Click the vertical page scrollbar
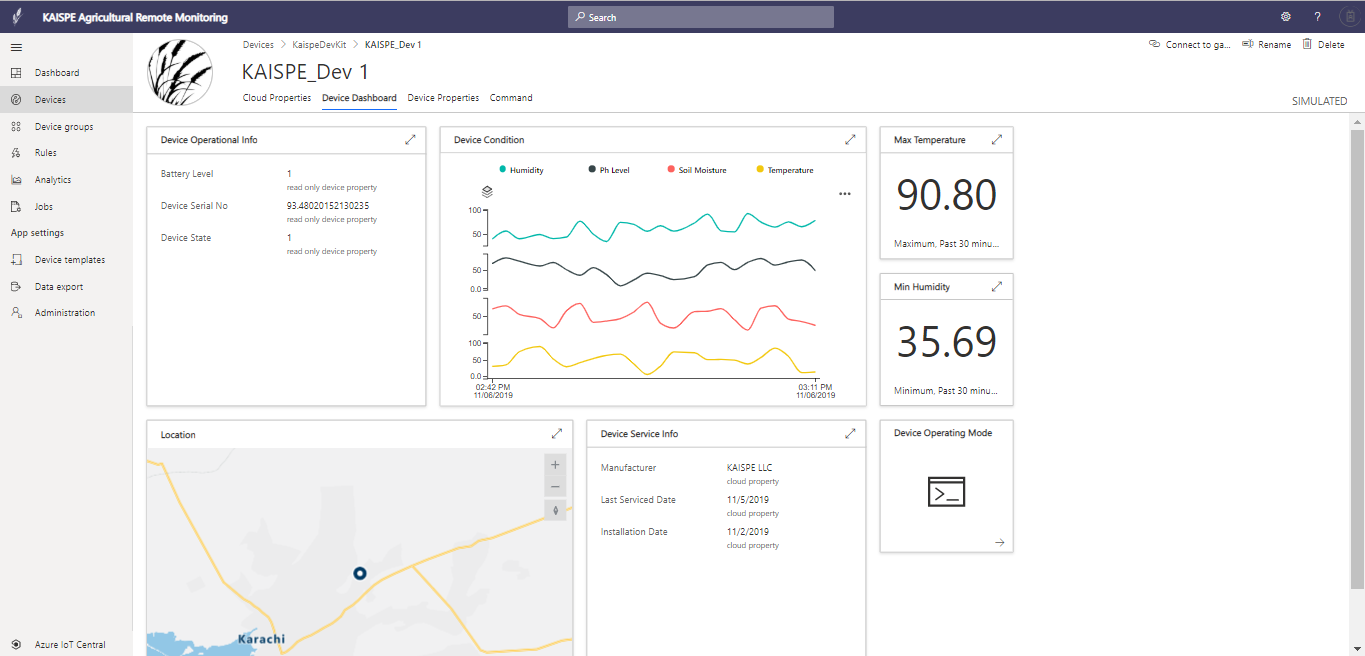The height and width of the screenshot is (656, 1365). (x=1357, y=360)
